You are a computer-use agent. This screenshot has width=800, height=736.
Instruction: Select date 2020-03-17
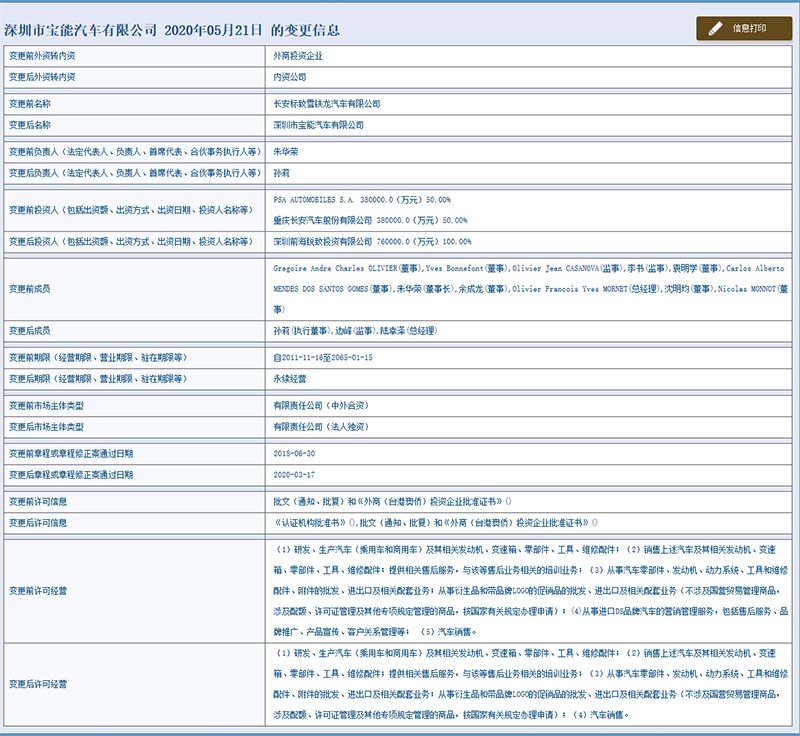coord(294,475)
